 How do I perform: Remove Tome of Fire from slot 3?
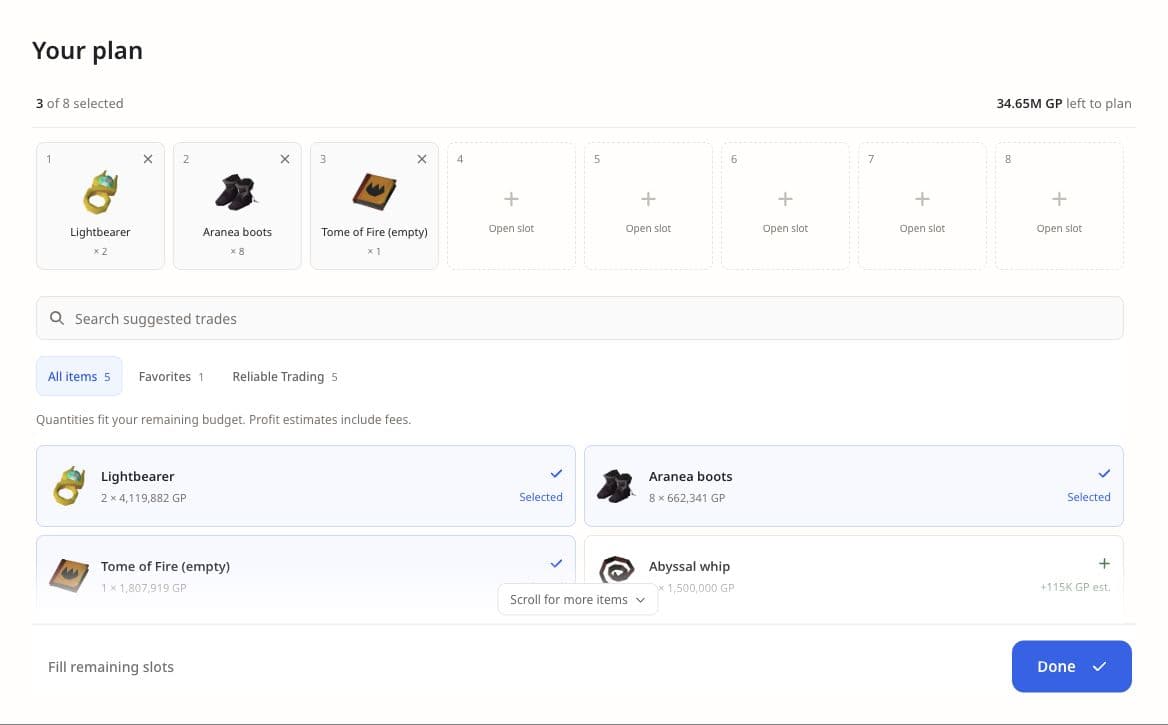422,159
